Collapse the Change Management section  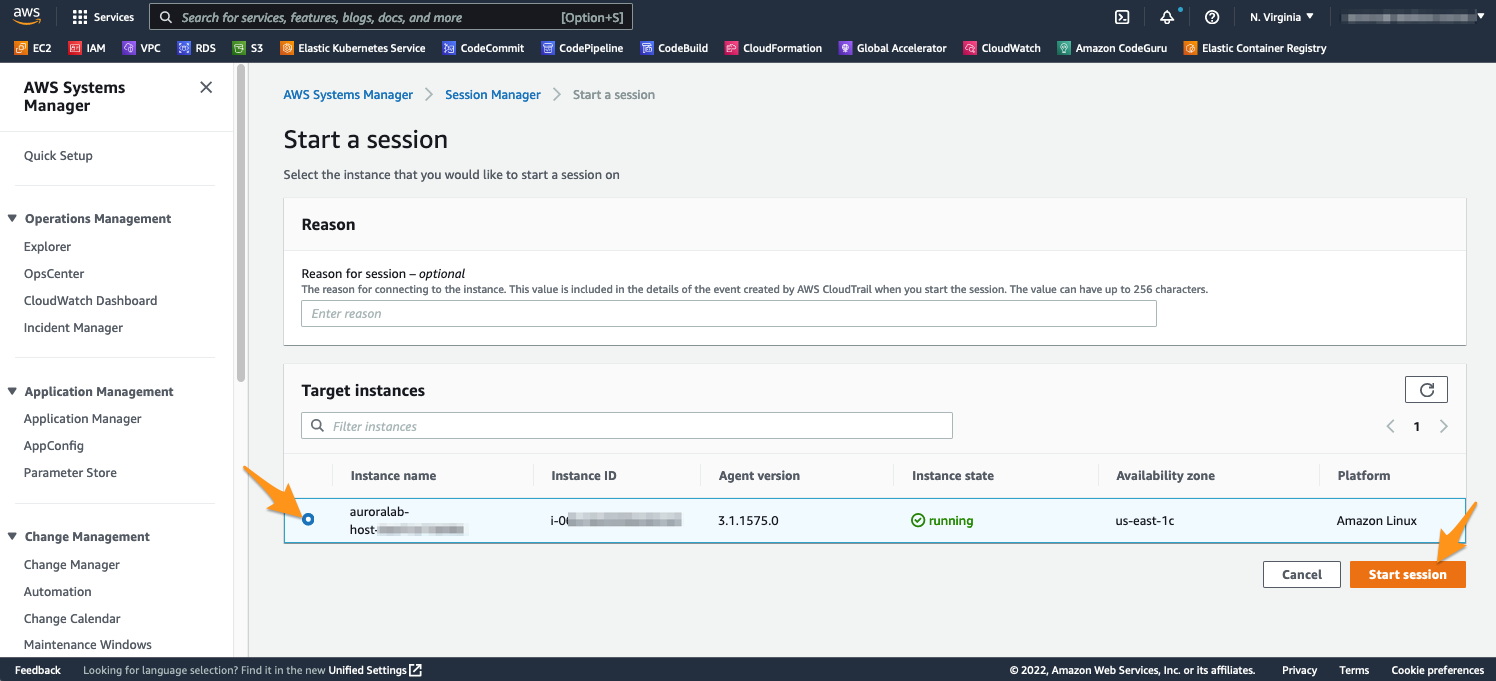(13, 536)
